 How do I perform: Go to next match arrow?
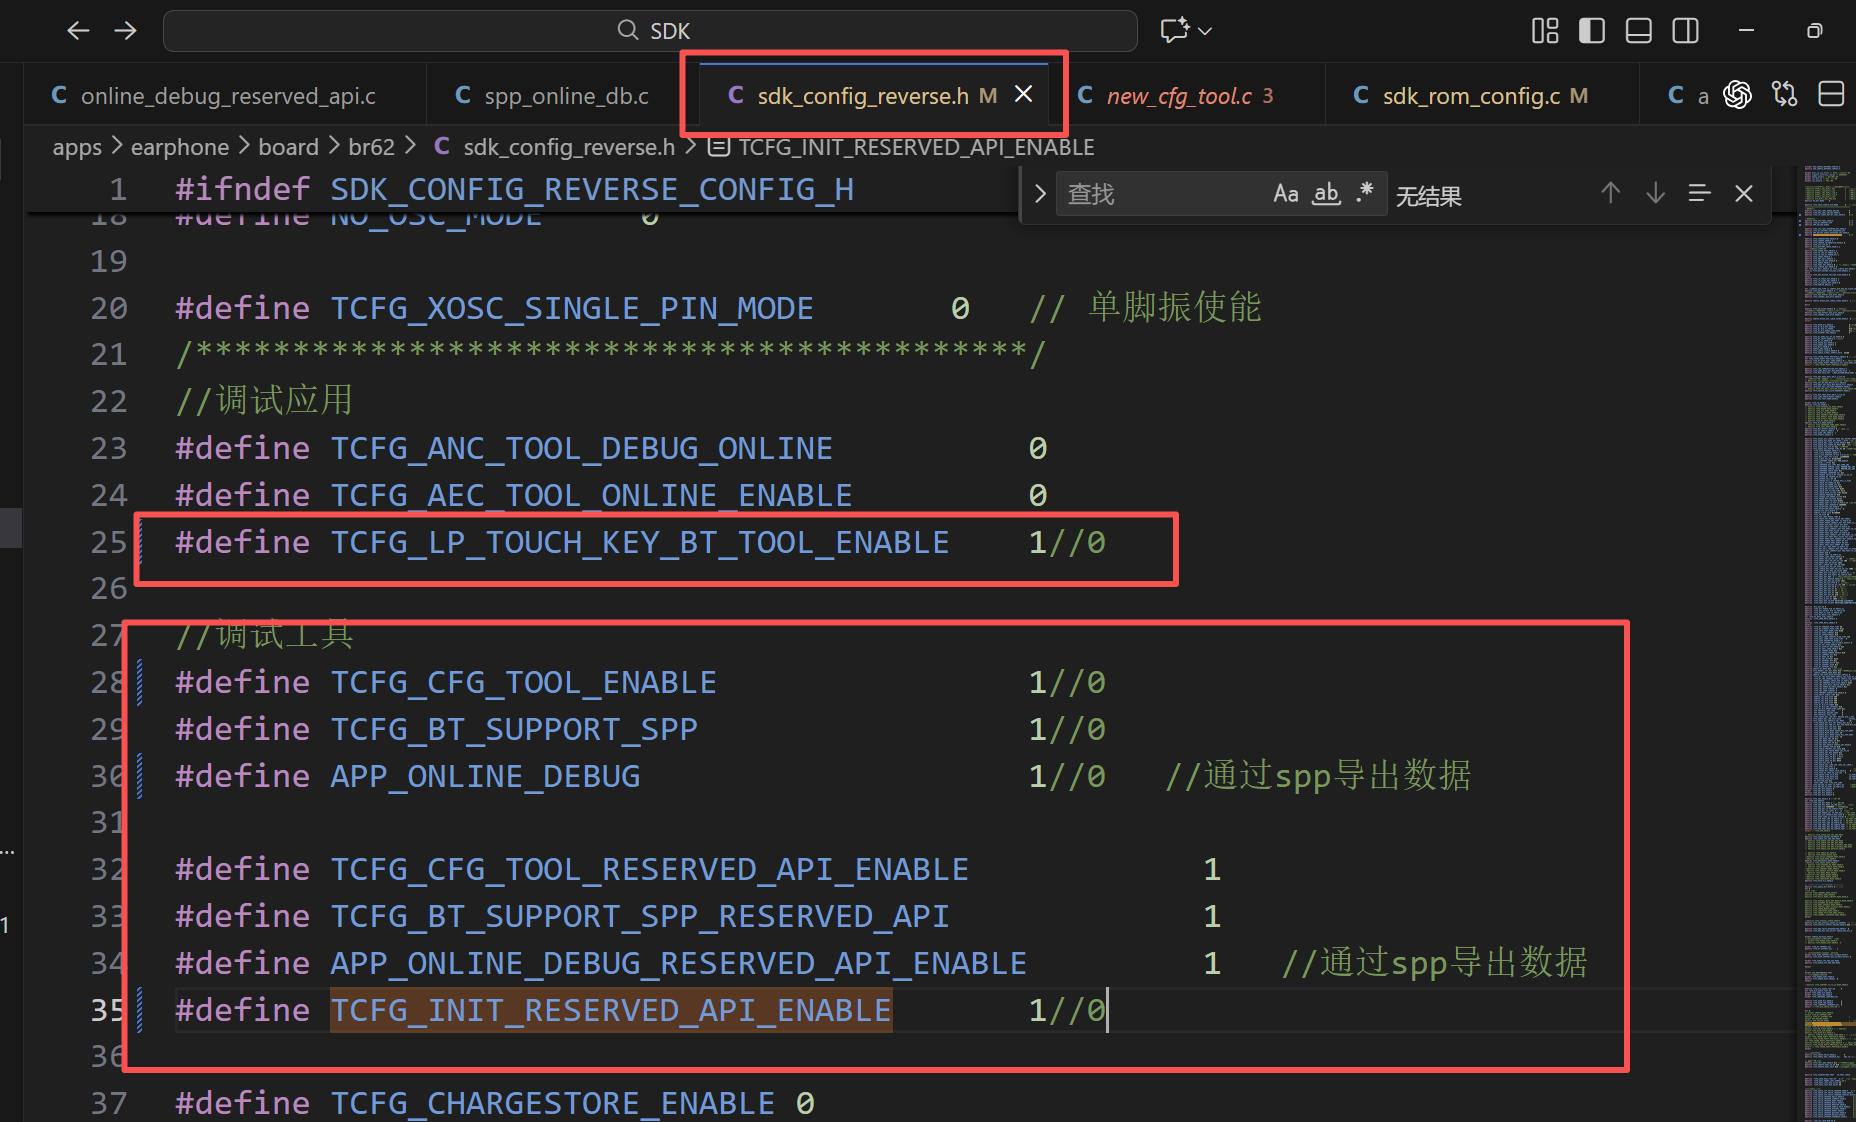pyautogui.click(x=1655, y=193)
